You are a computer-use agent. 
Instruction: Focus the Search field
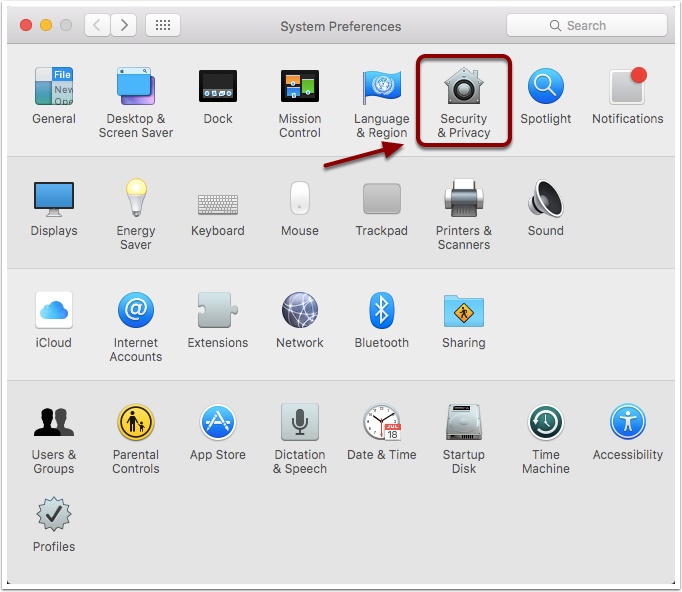(x=587, y=25)
